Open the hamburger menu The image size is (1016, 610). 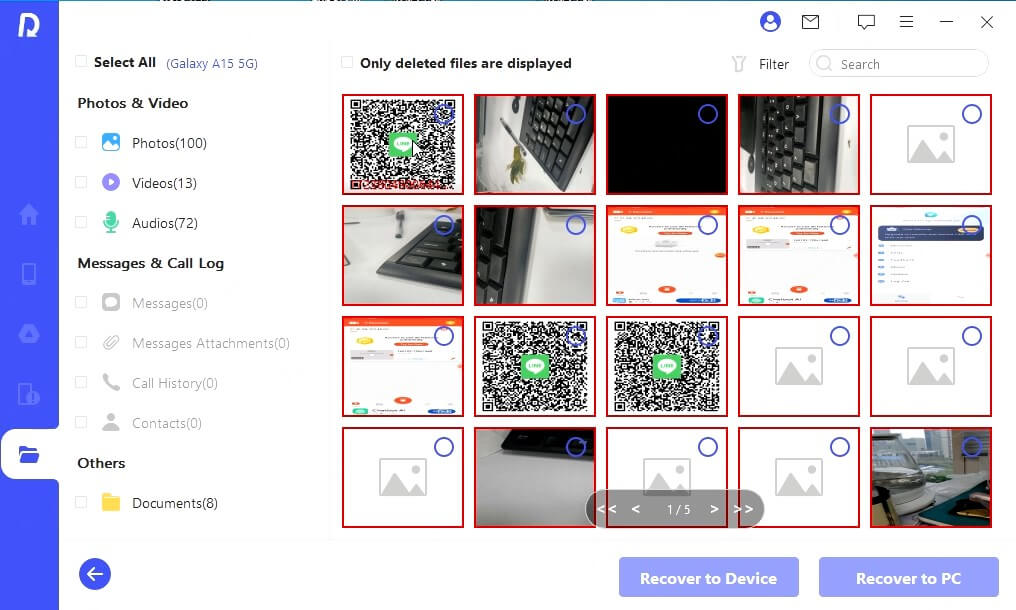[x=907, y=22]
